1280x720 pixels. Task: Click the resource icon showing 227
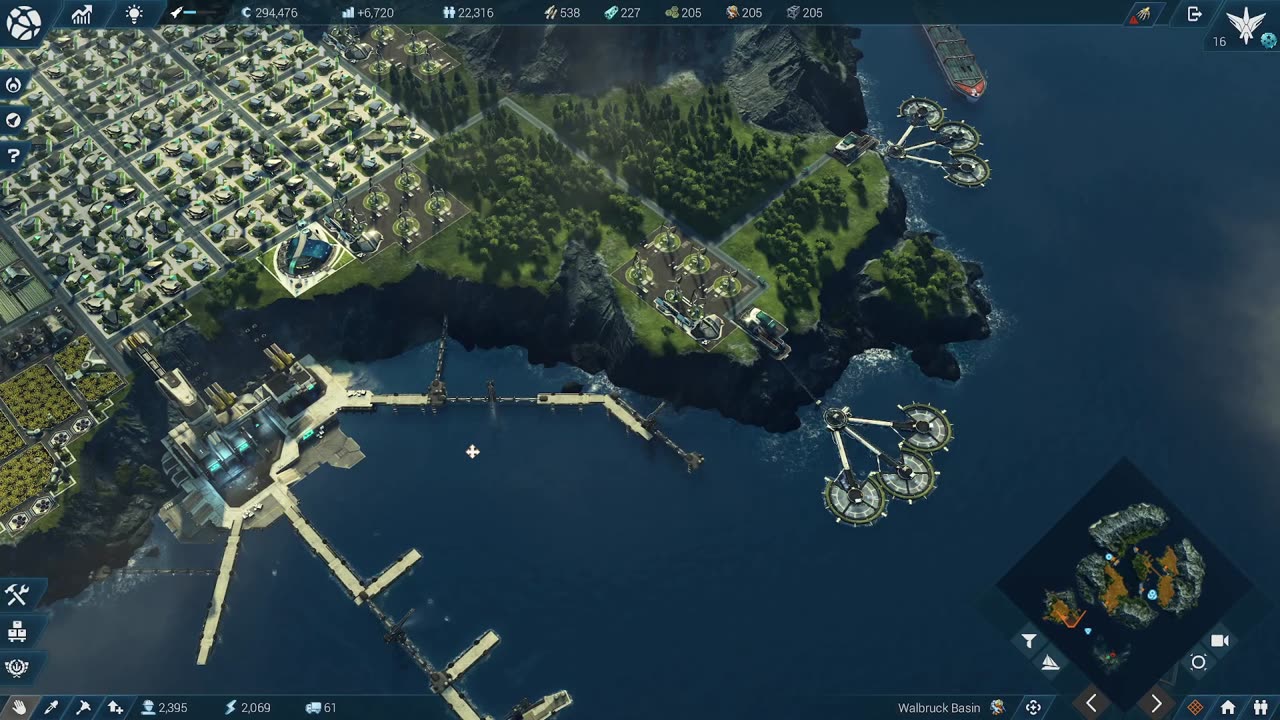[610, 13]
